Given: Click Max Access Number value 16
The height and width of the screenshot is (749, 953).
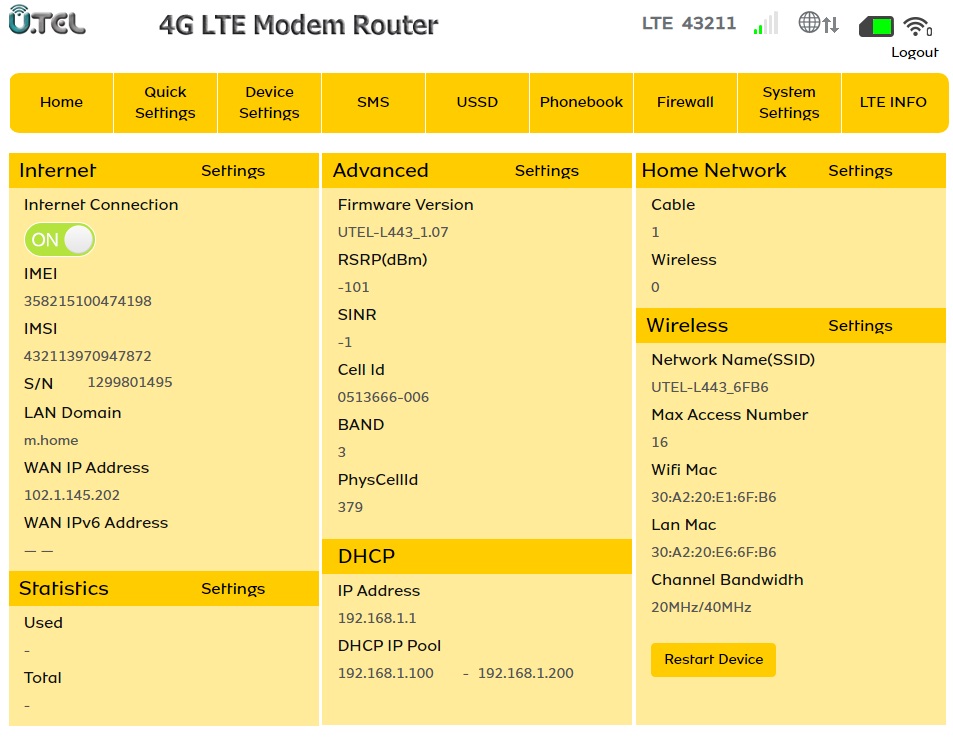Looking at the screenshot, I should (x=659, y=442).
